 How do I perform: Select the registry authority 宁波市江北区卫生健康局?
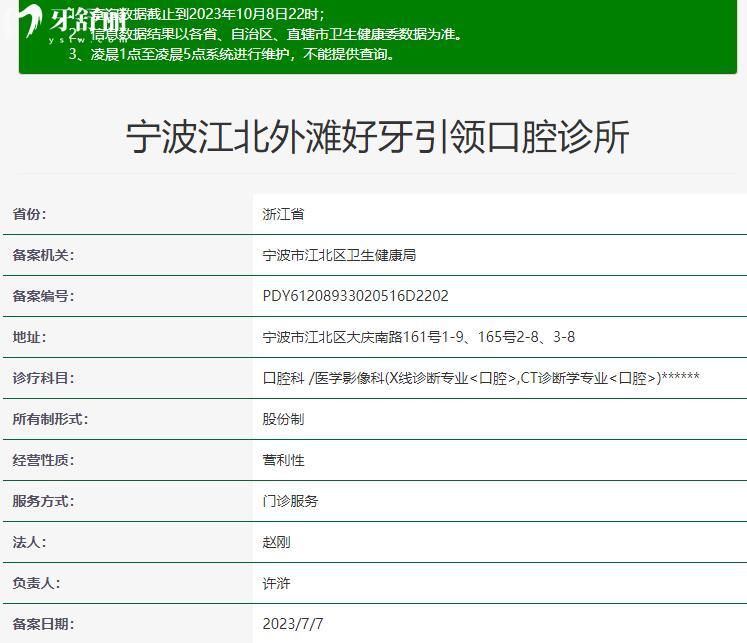point(339,255)
